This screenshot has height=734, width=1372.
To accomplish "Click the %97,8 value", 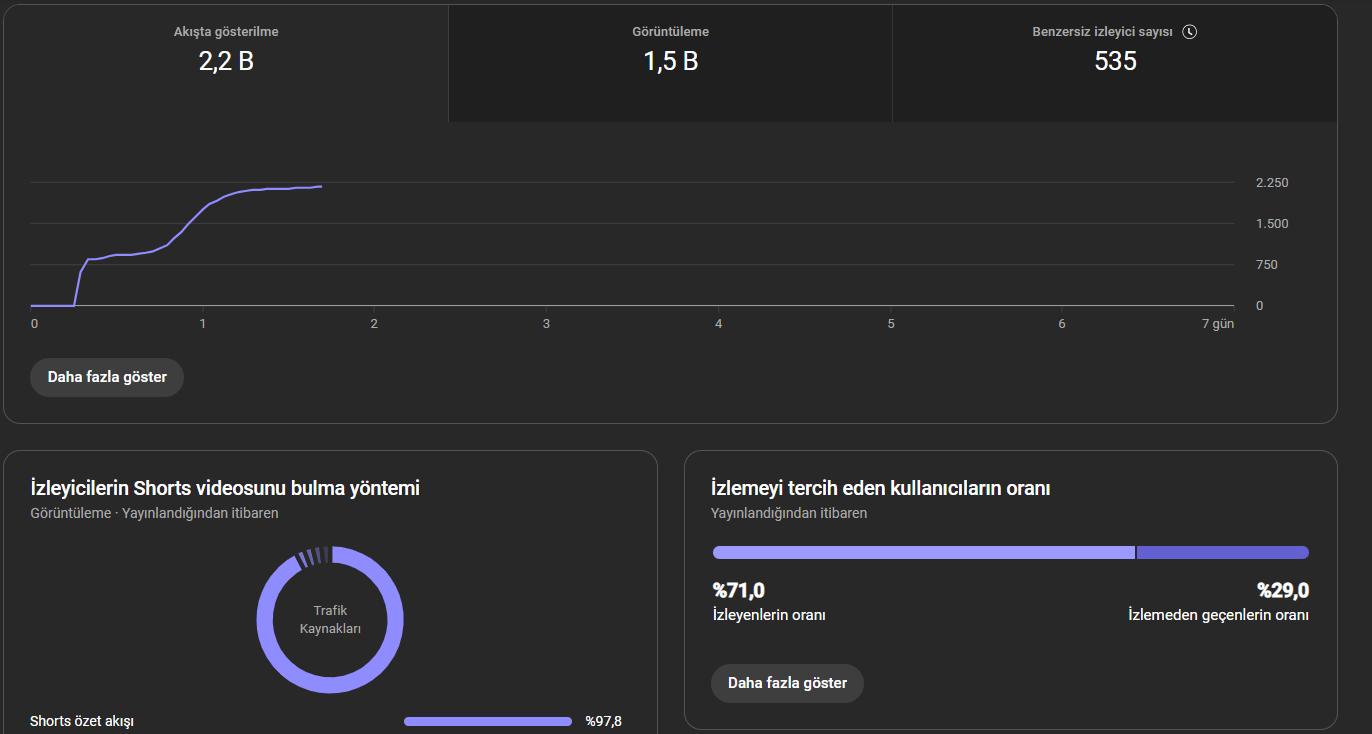I will click(603, 721).
